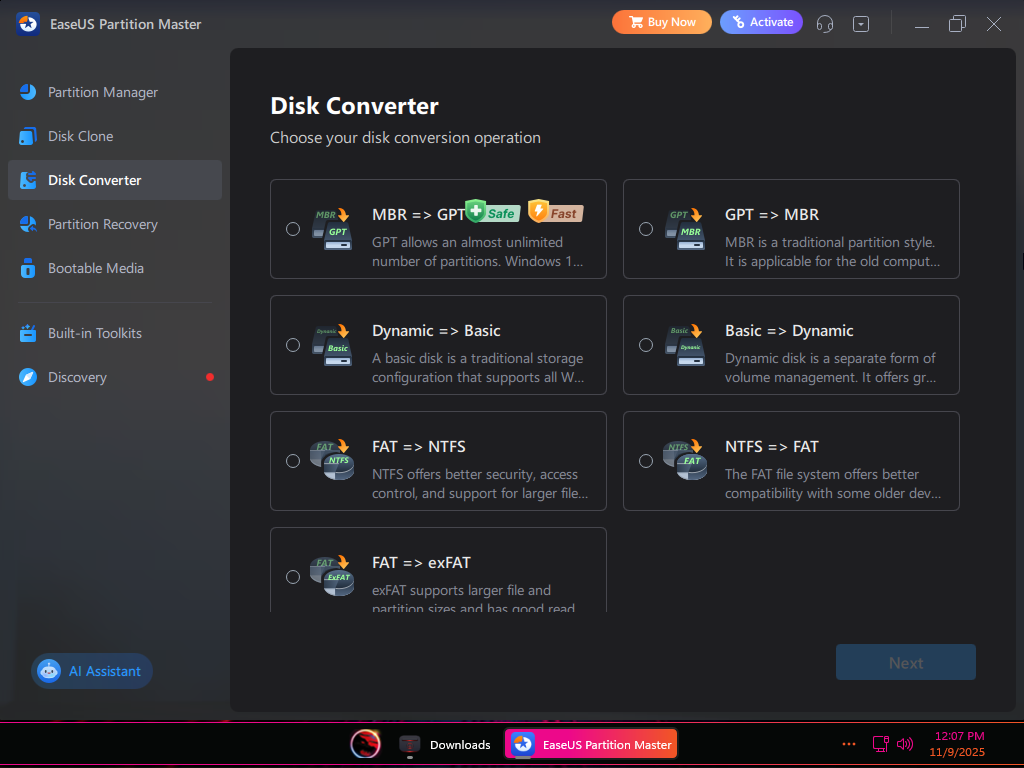Click description "GPT allows an almost unlimited"
This screenshot has width=1024, height=768.
468,242
